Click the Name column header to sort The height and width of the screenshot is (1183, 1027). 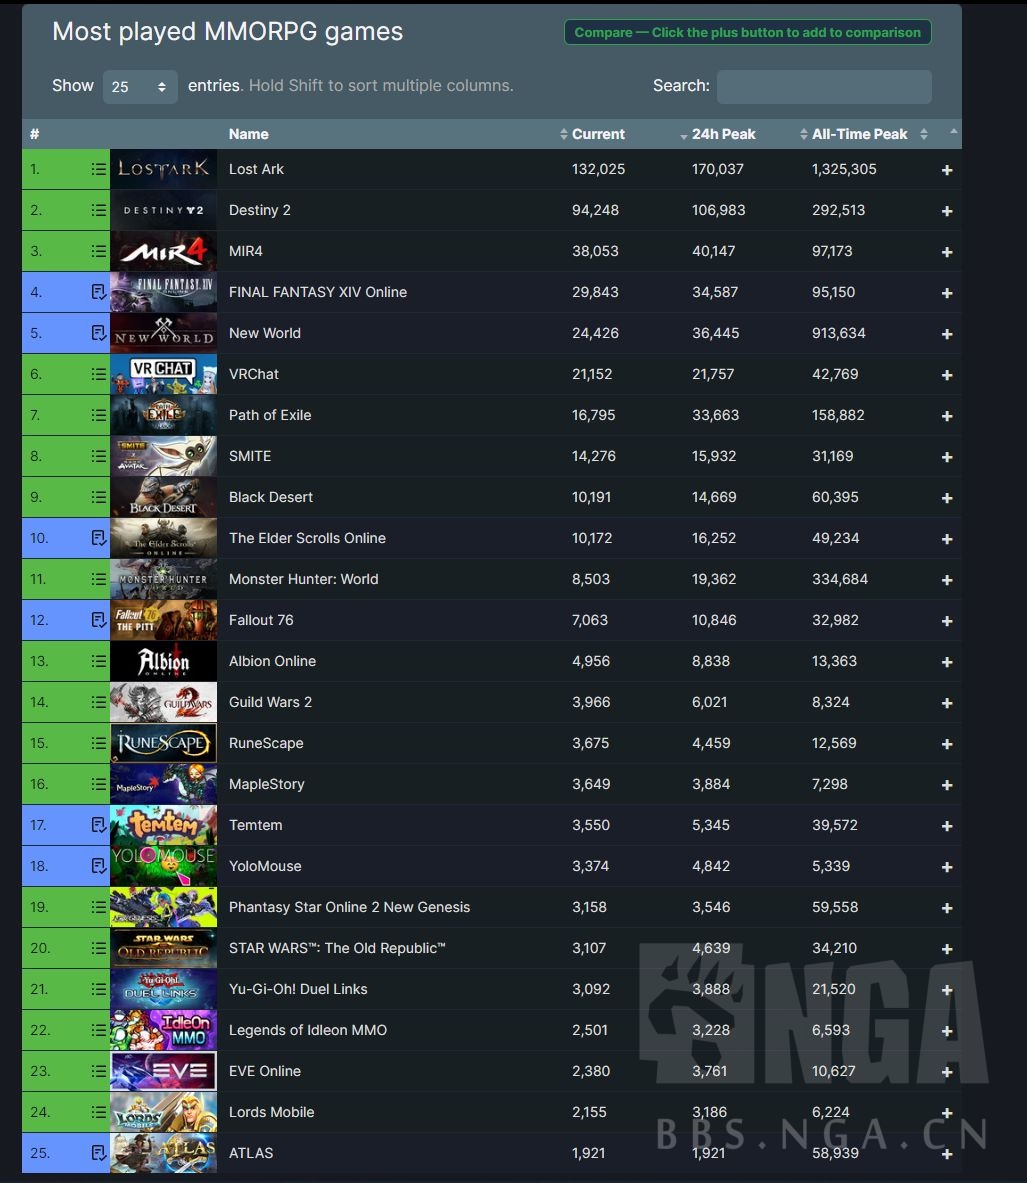click(x=248, y=133)
